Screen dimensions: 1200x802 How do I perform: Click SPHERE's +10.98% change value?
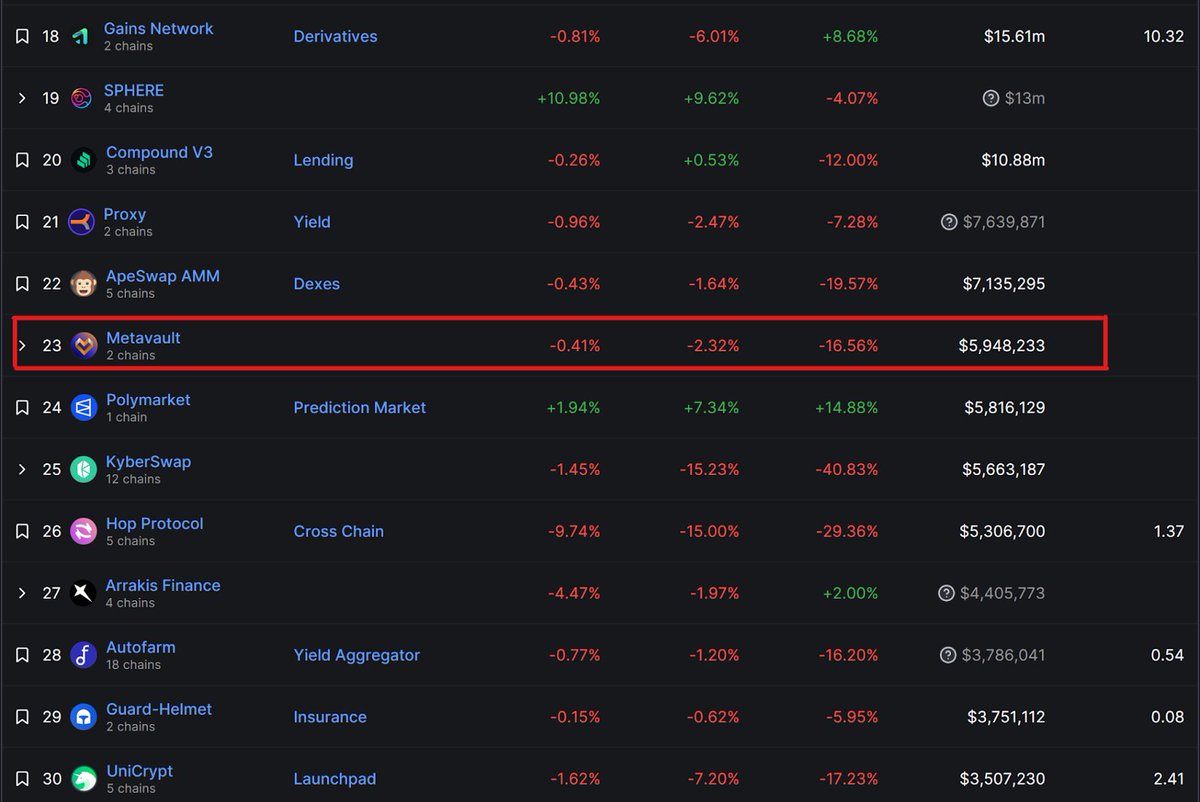(x=569, y=98)
